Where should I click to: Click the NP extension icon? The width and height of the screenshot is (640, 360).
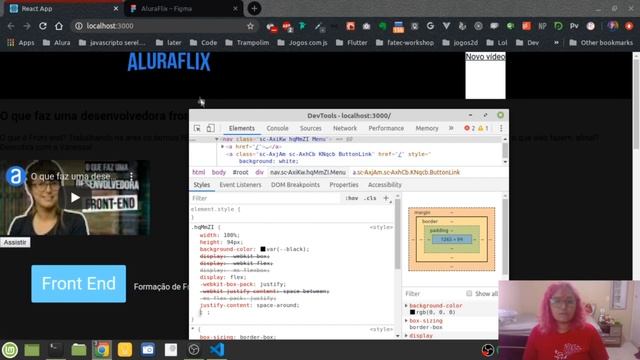(x=542, y=26)
